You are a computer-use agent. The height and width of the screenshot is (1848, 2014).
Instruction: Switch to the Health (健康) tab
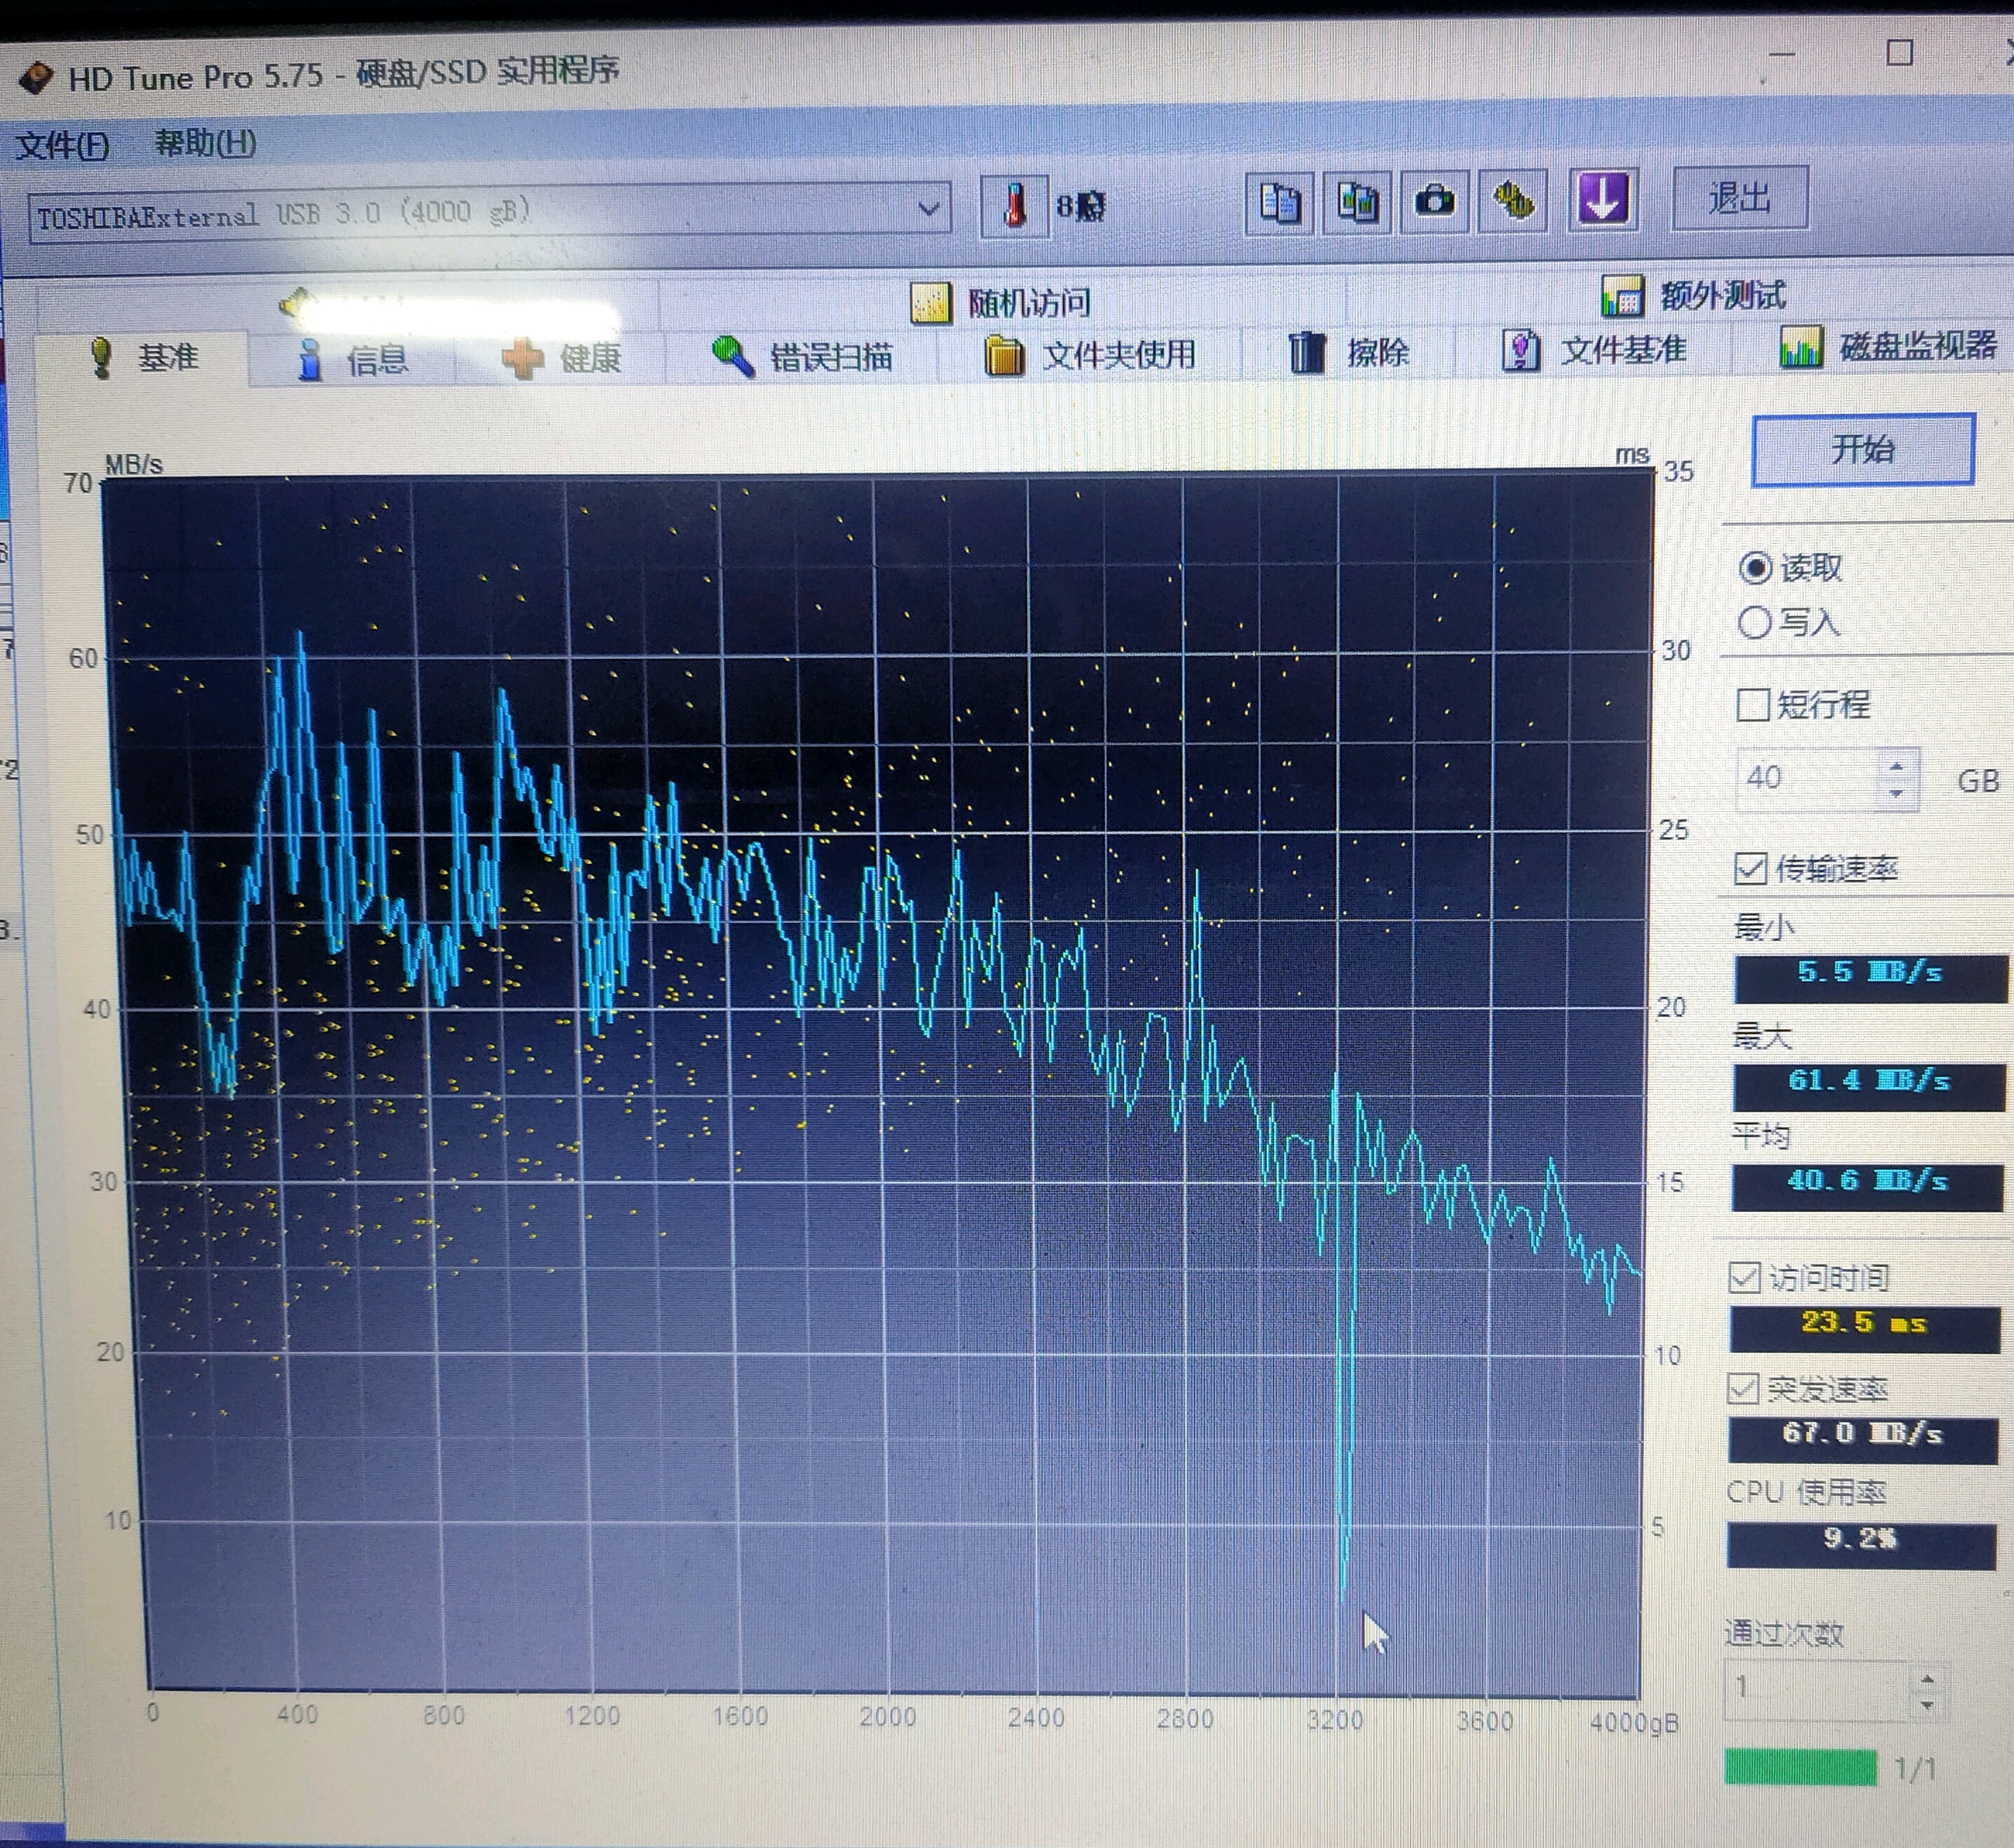coord(561,358)
